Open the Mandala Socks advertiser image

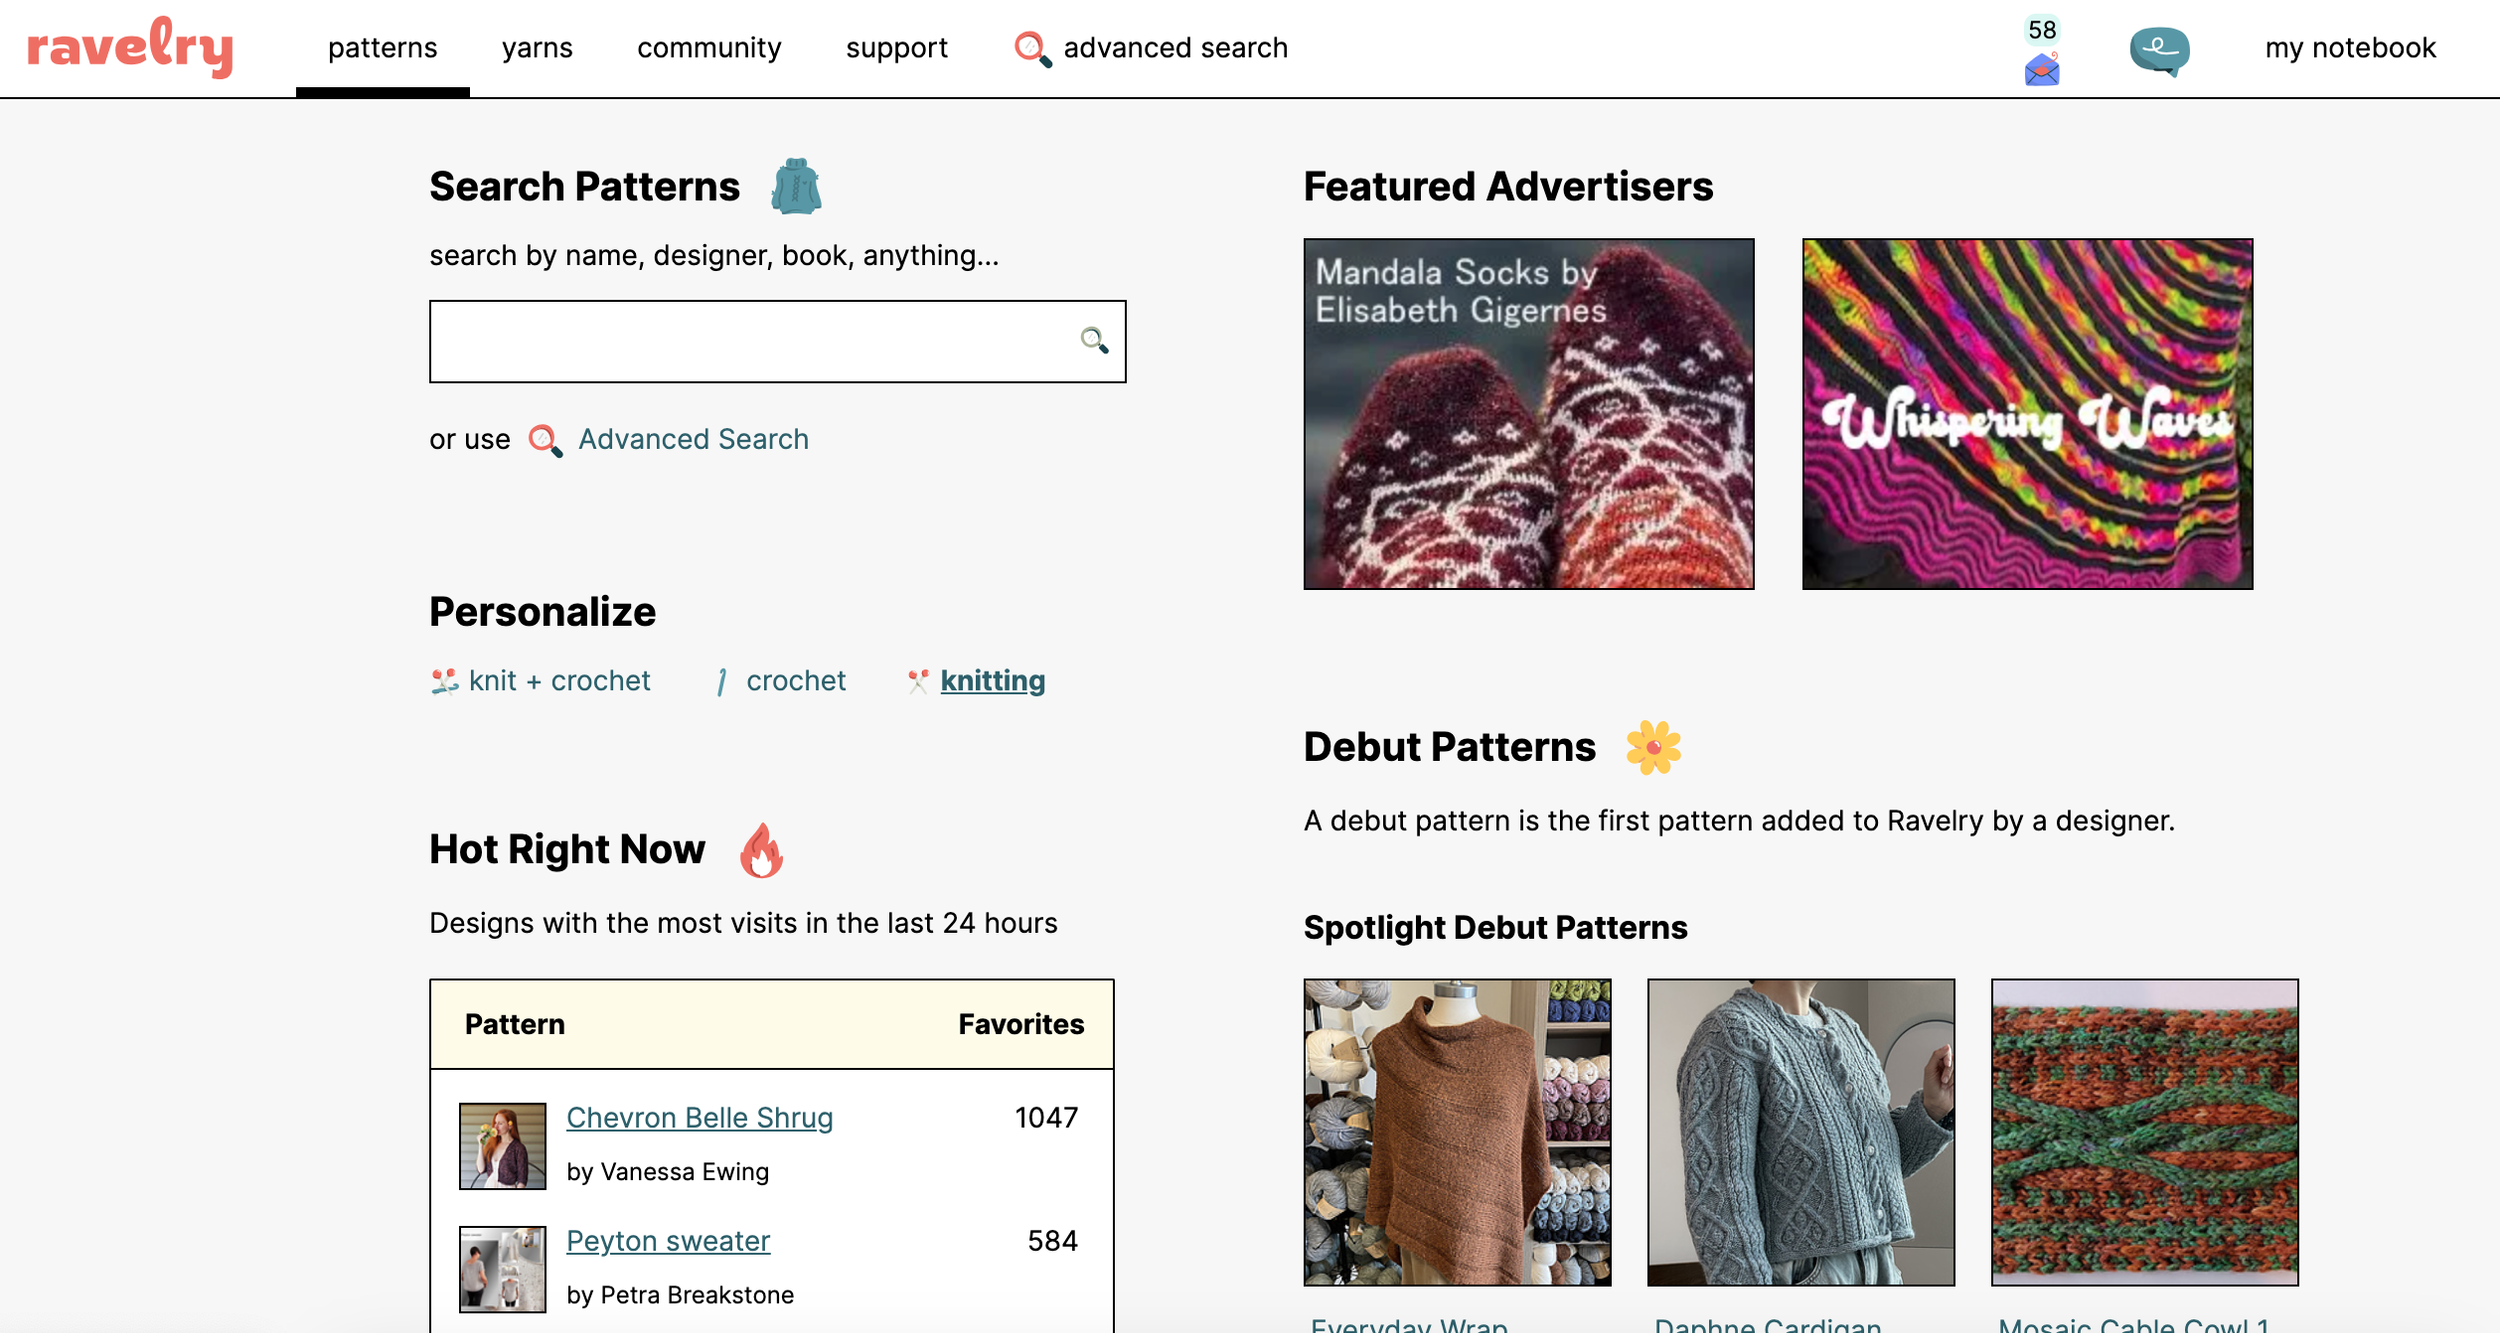[1528, 413]
